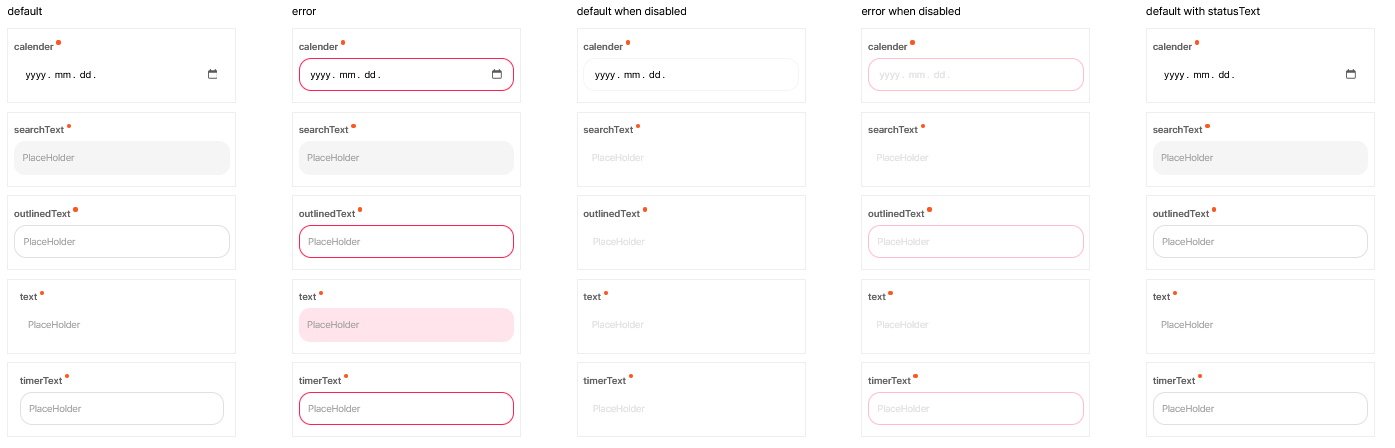Focus searchText input in statusText column
Screen dimensions: 1395x448
pos(1260,158)
